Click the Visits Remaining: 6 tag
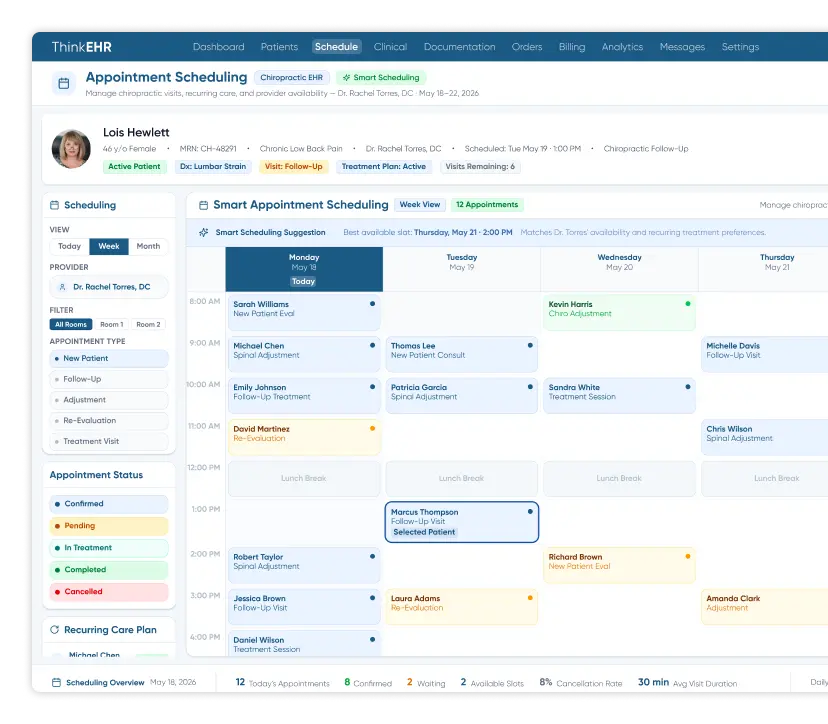This screenshot has width=828, height=724. coord(480,166)
